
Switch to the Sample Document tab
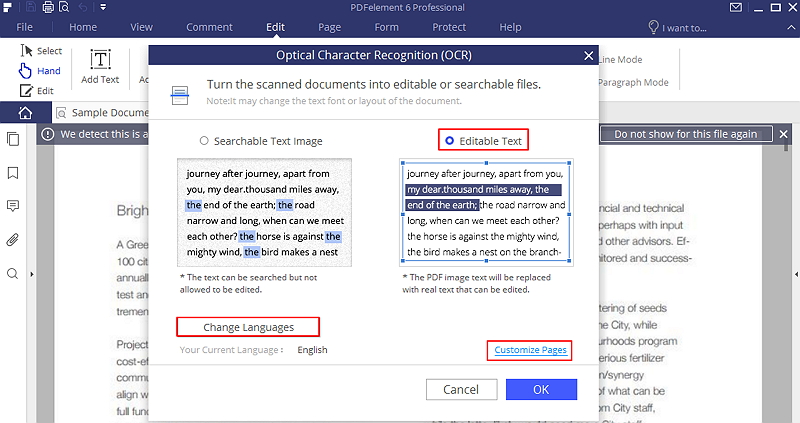click(x=102, y=113)
